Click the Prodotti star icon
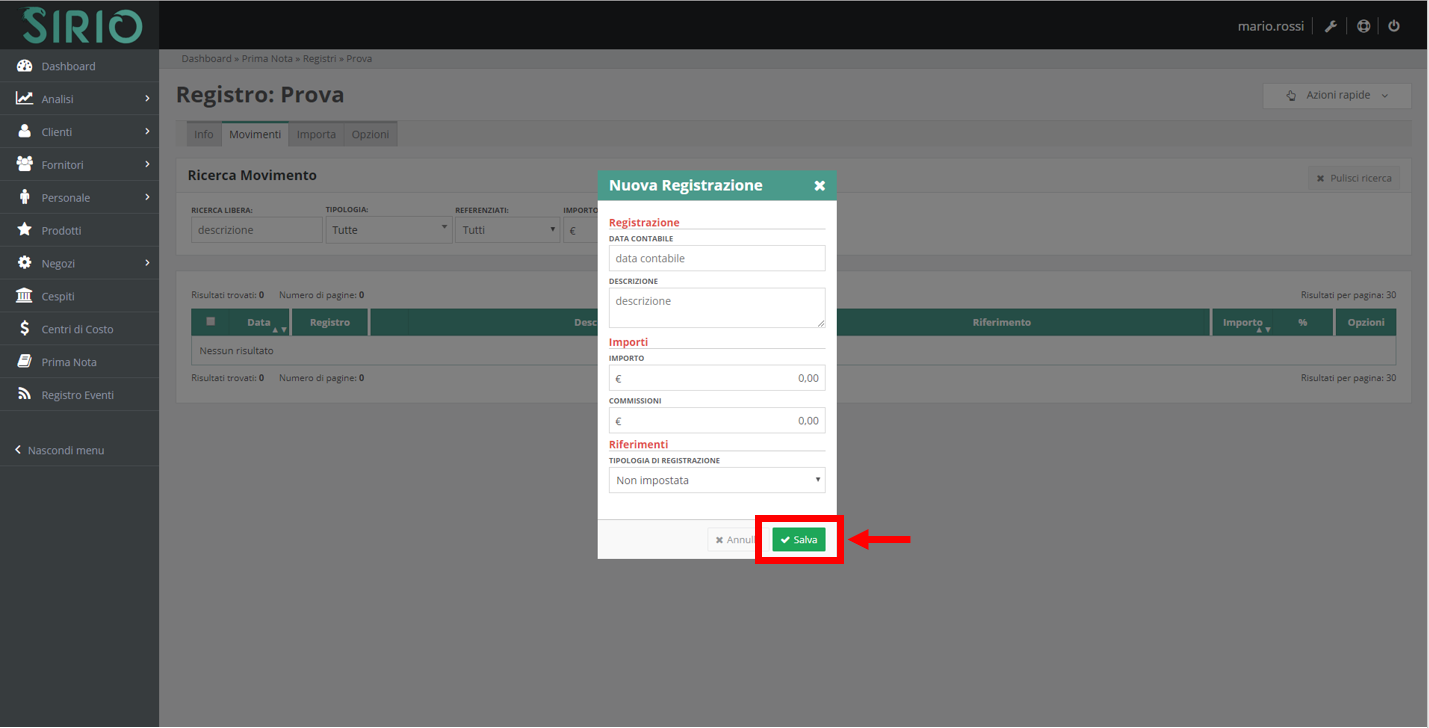Image resolution: width=1429 pixels, height=728 pixels. (25, 230)
